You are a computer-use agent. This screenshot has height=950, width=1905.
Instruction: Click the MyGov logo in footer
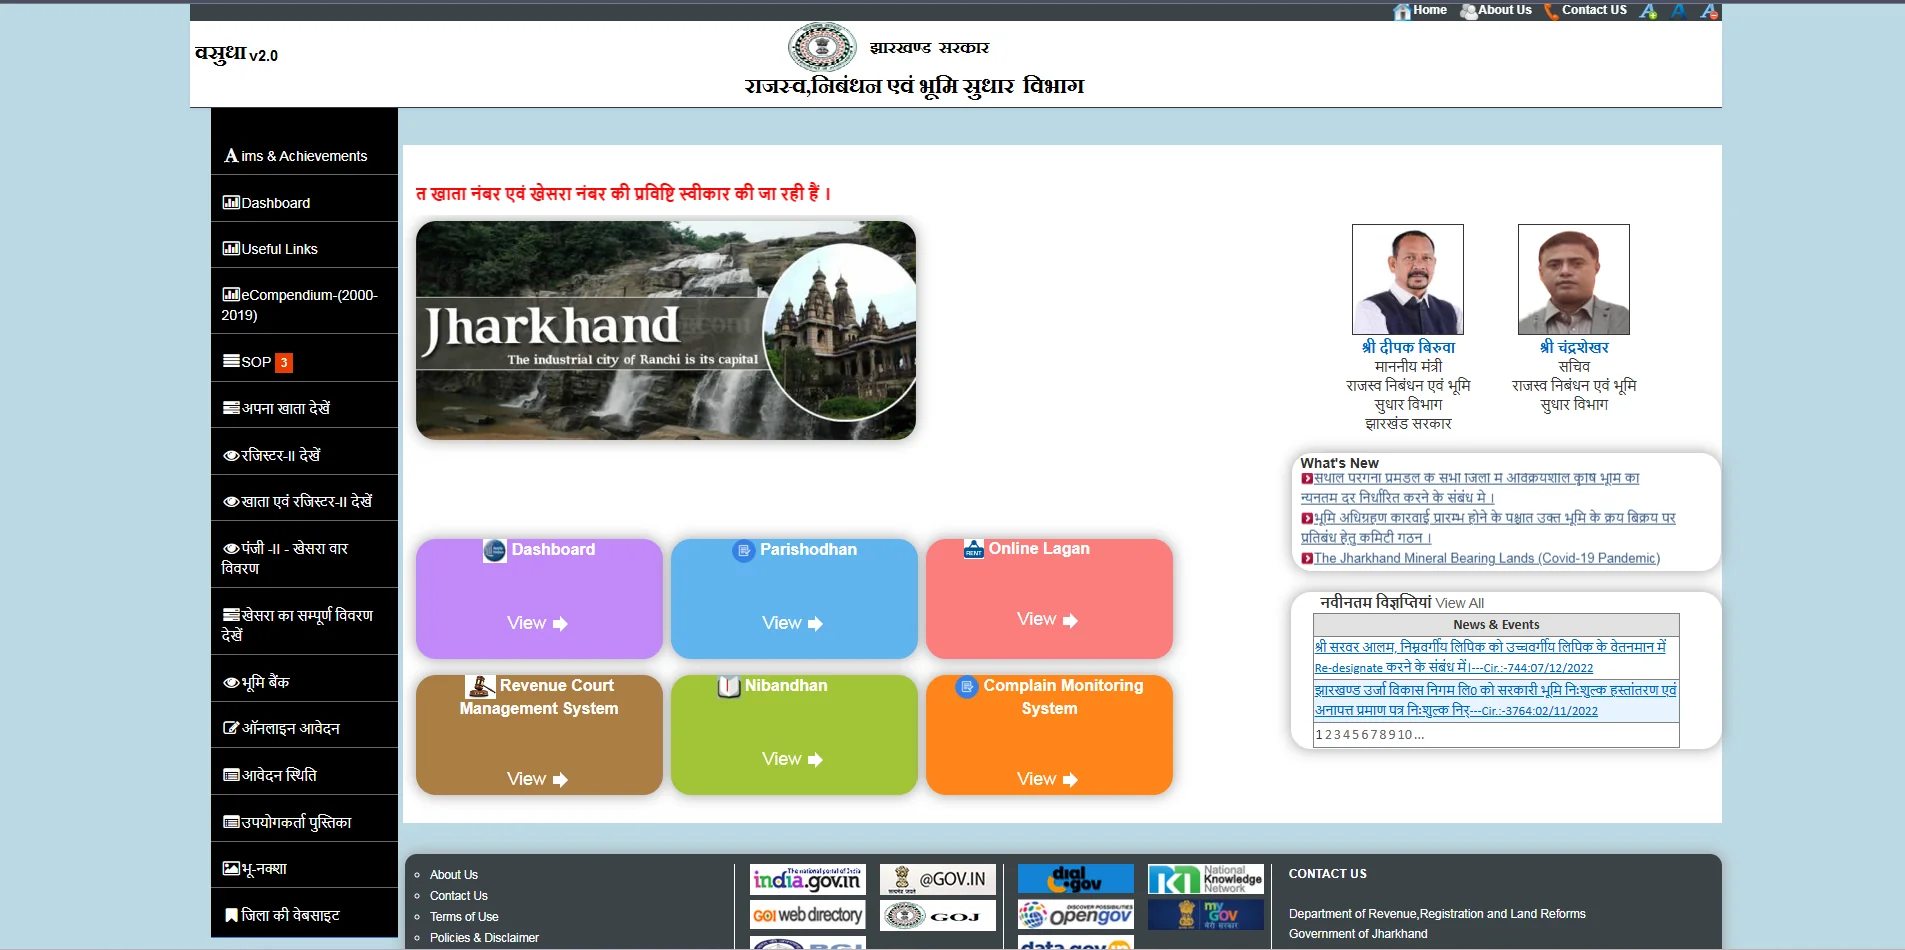[1207, 913]
